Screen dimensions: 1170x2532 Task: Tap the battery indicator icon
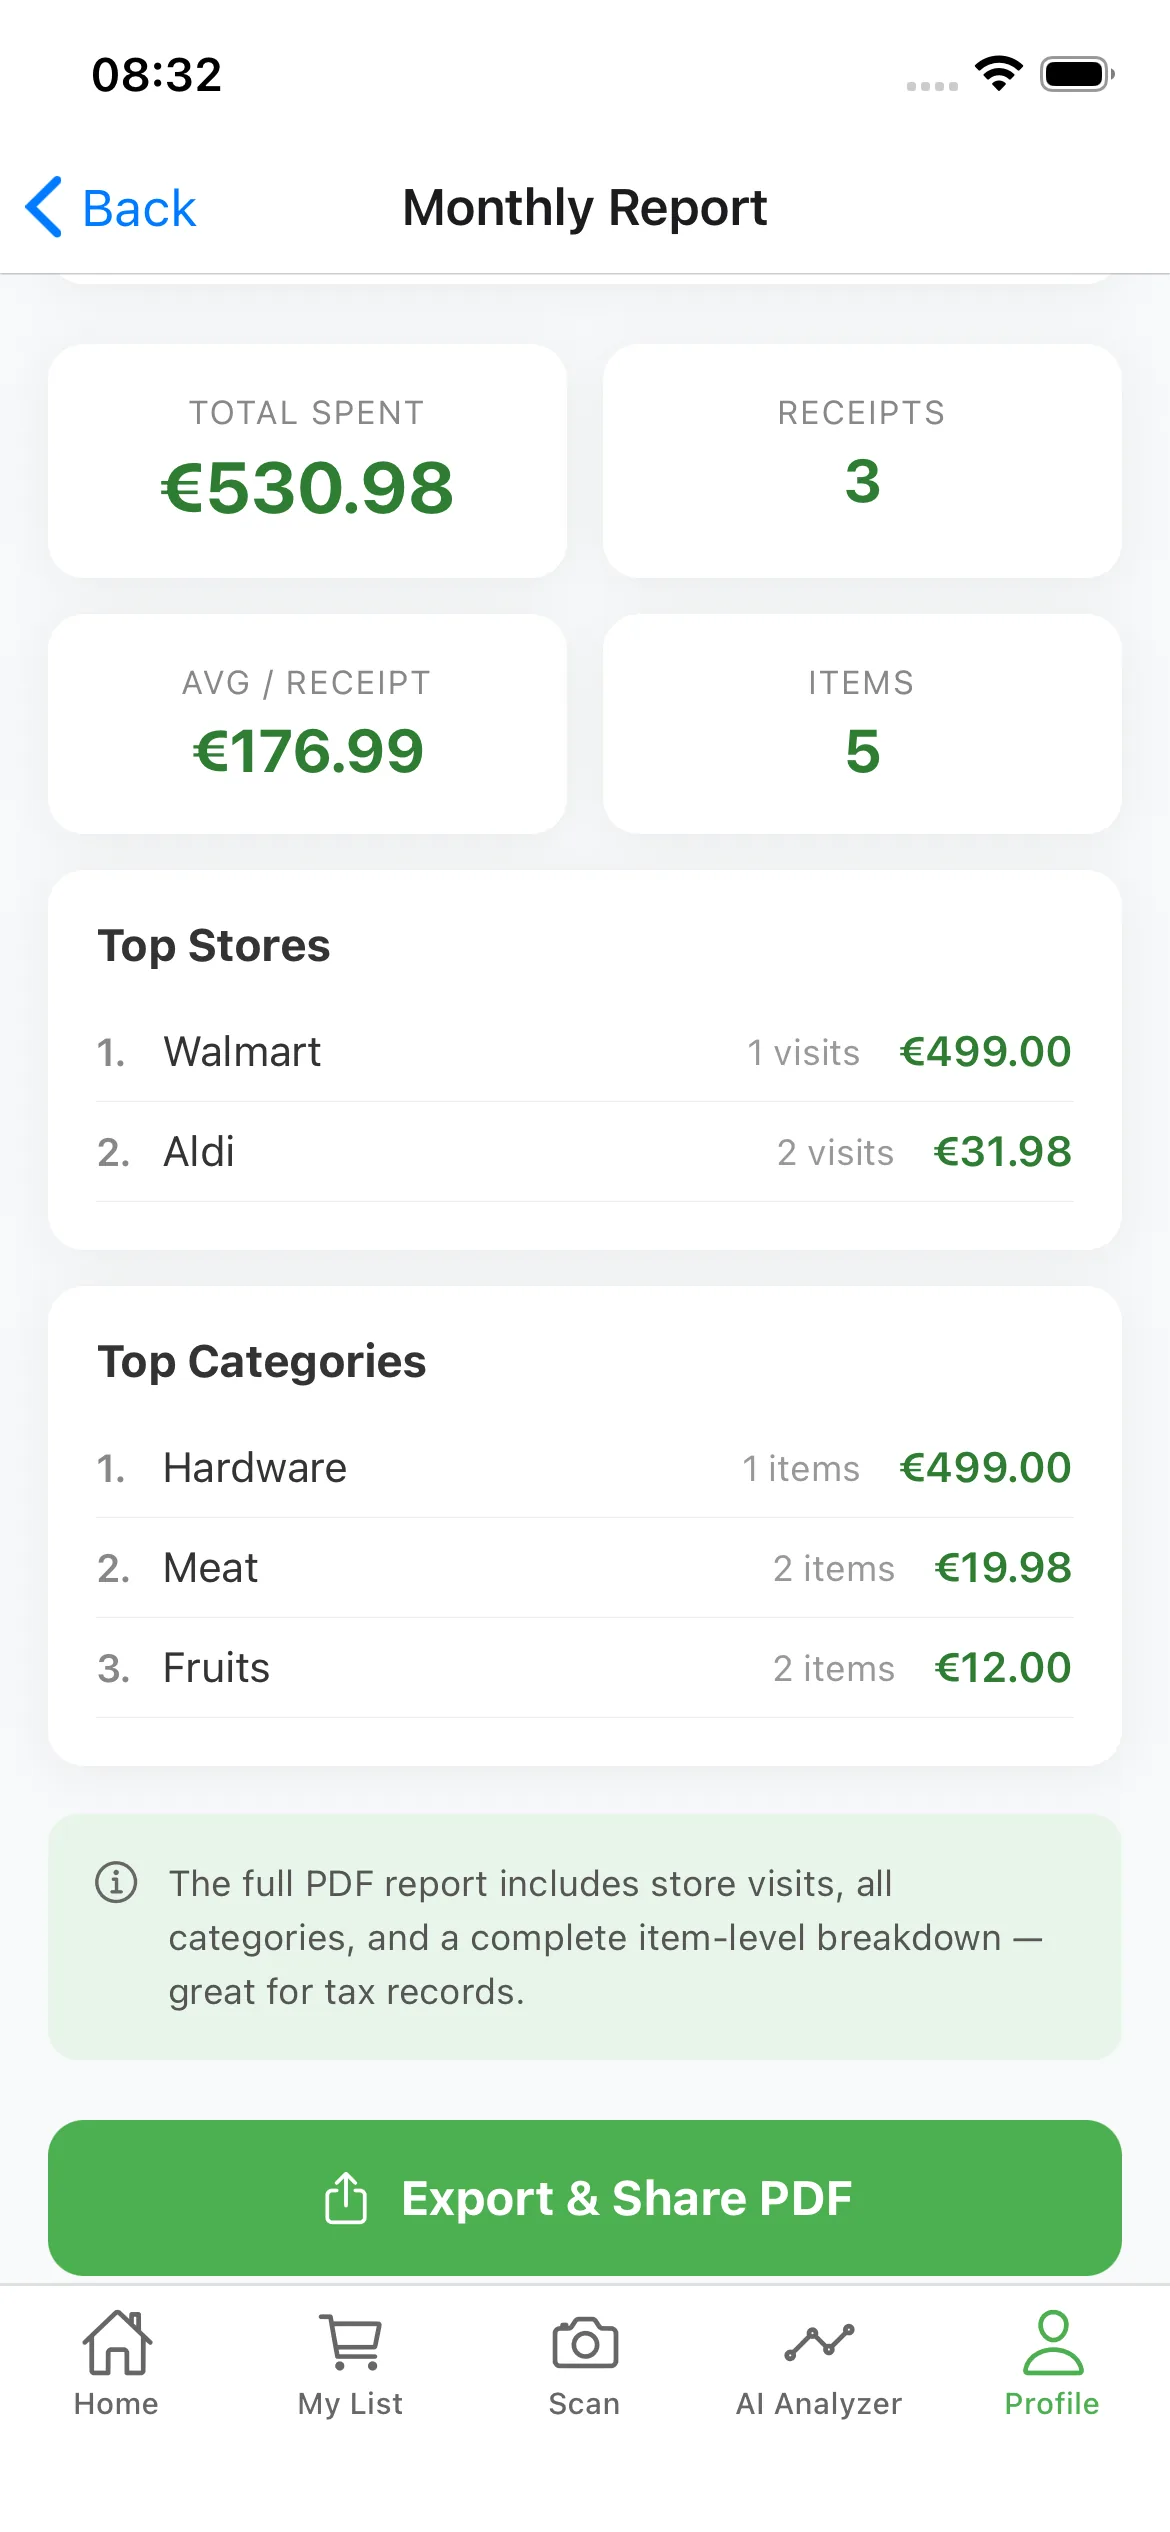1077,74
